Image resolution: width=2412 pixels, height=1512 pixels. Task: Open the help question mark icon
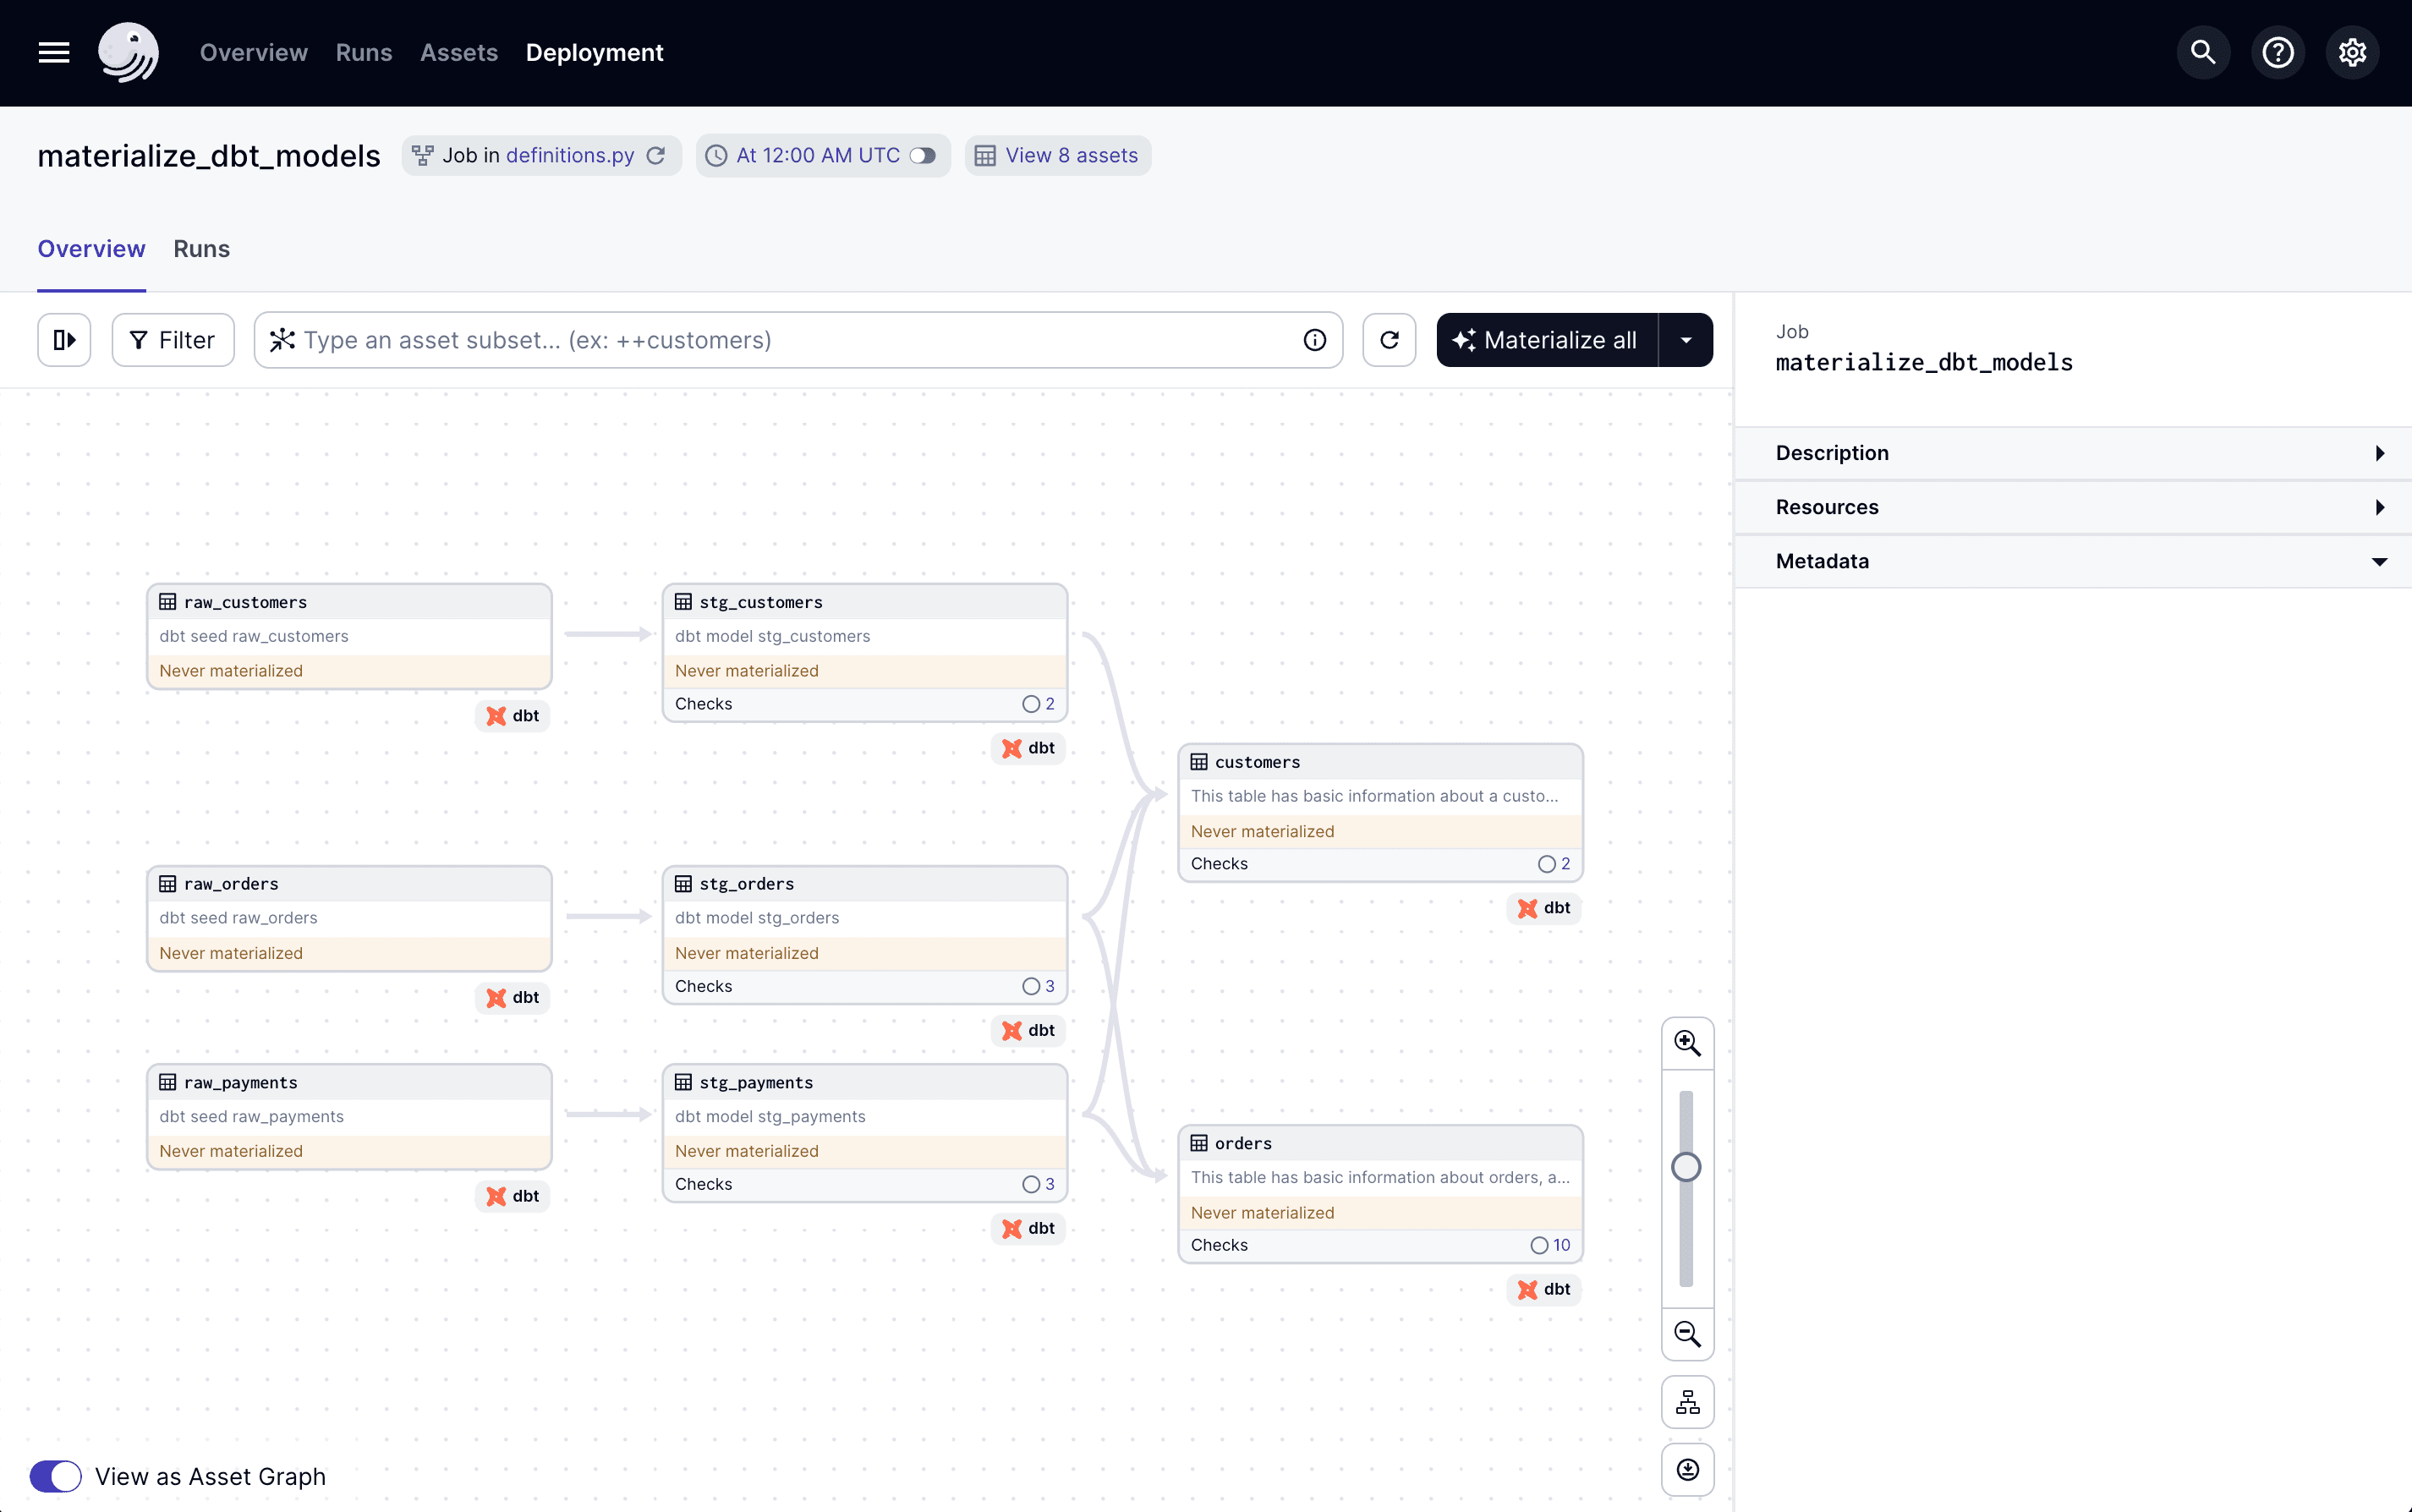2278,52
